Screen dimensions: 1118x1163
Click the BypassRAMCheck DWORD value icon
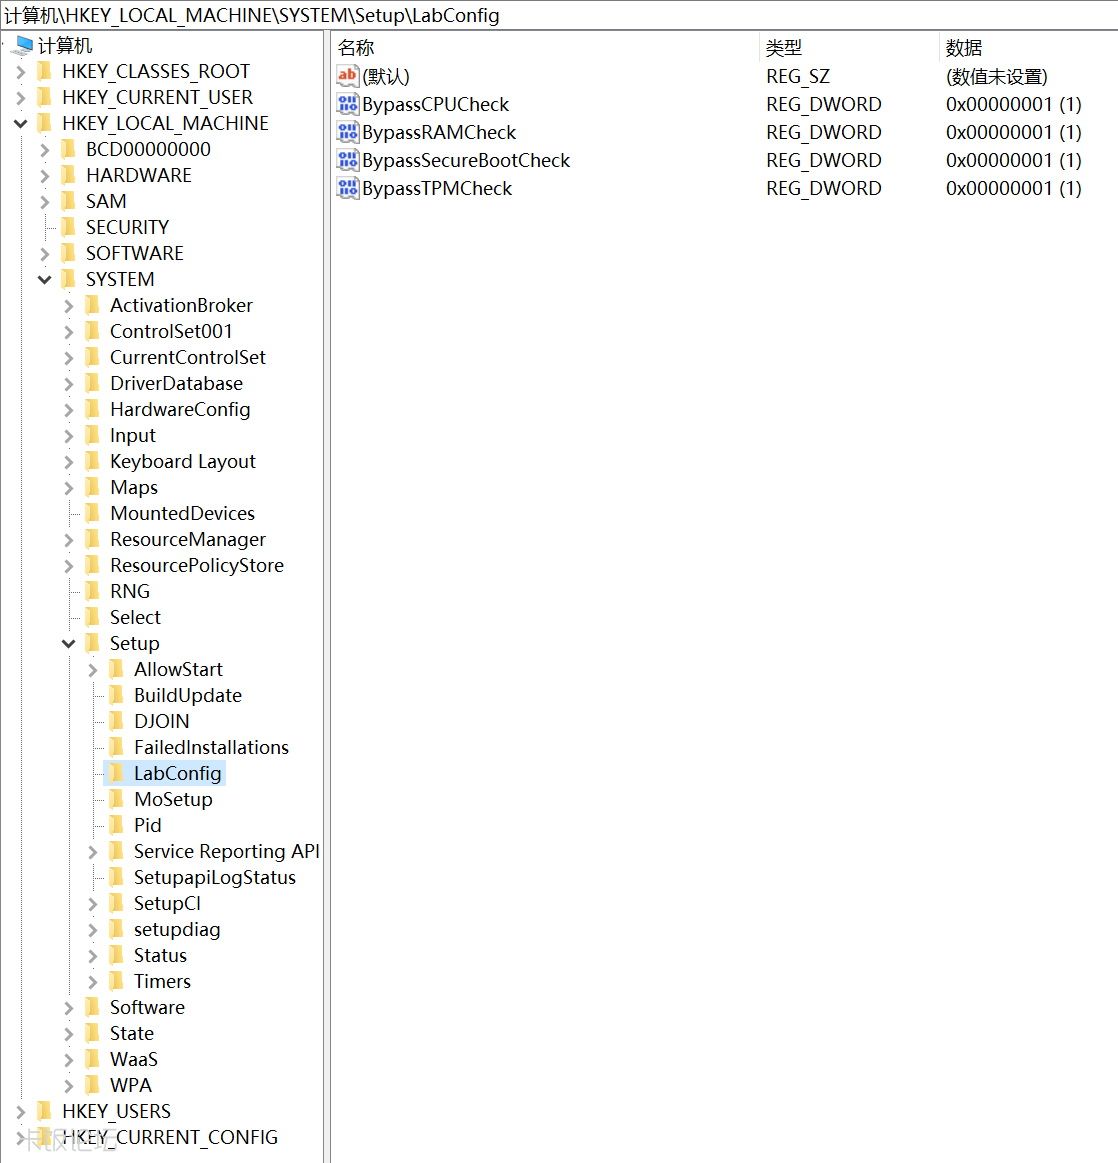click(347, 132)
